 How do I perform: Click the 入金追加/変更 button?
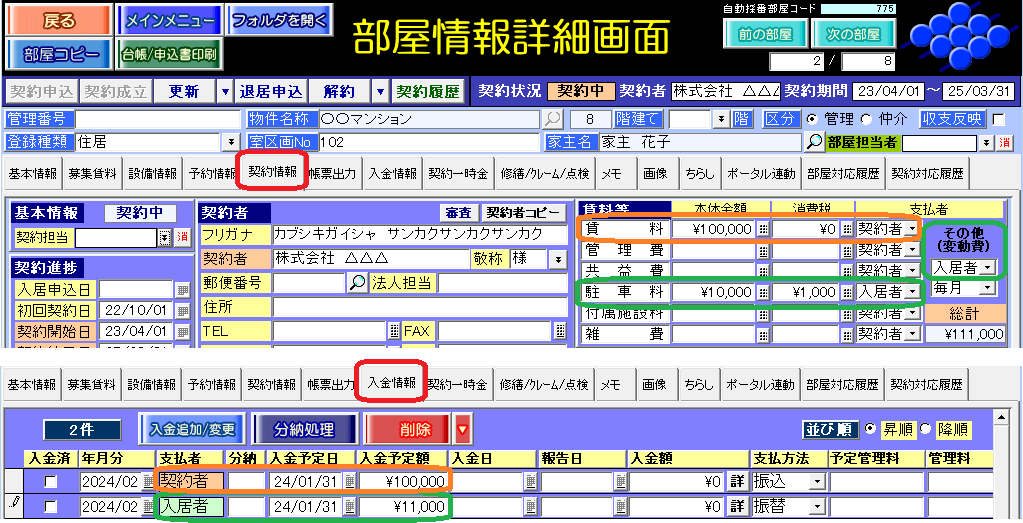pyautogui.click(x=192, y=430)
